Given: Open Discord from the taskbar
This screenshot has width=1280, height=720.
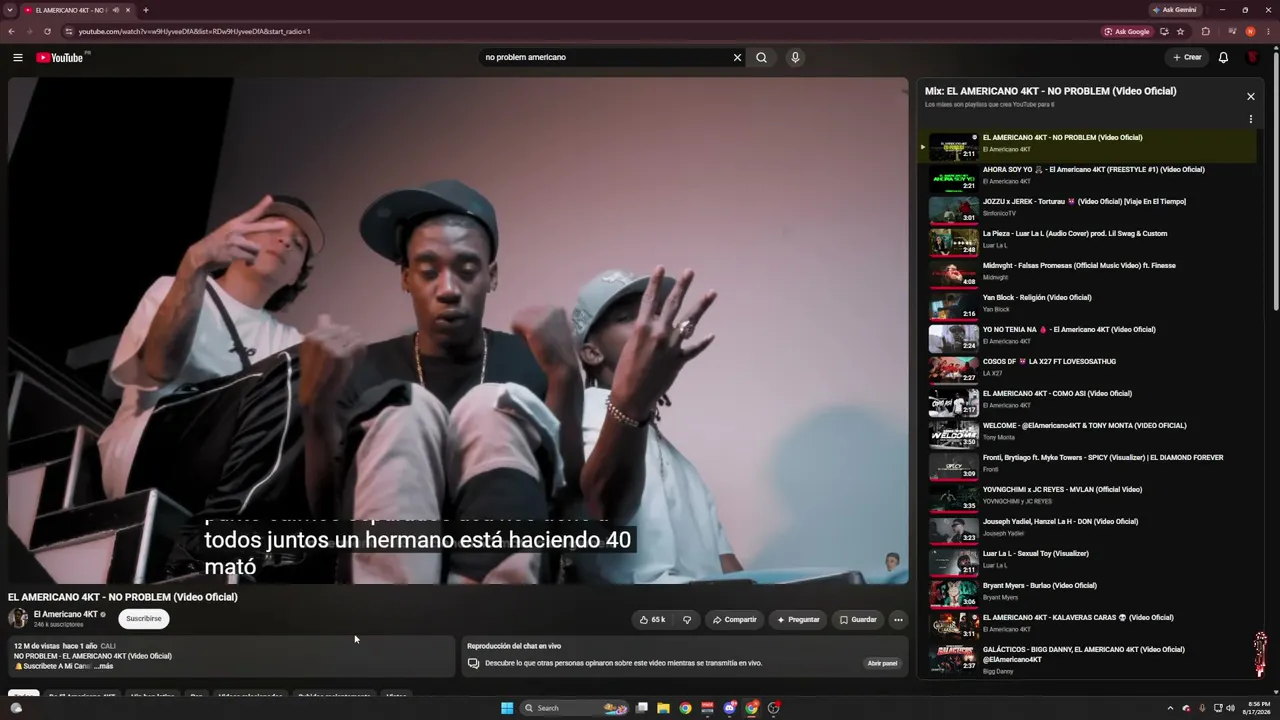Looking at the screenshot, I should coord(730,708).
